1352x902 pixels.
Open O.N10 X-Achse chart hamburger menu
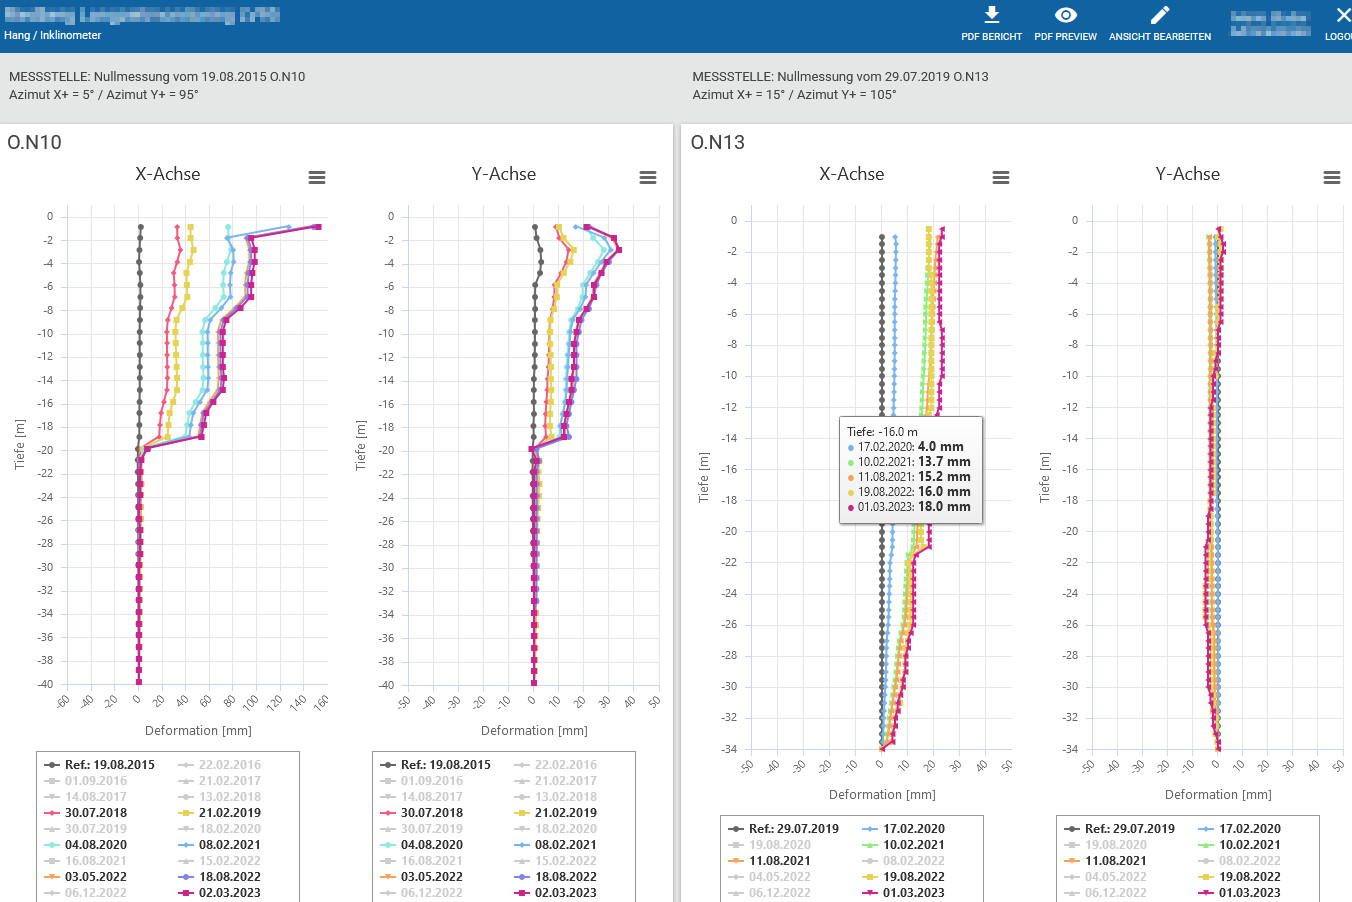317,178
